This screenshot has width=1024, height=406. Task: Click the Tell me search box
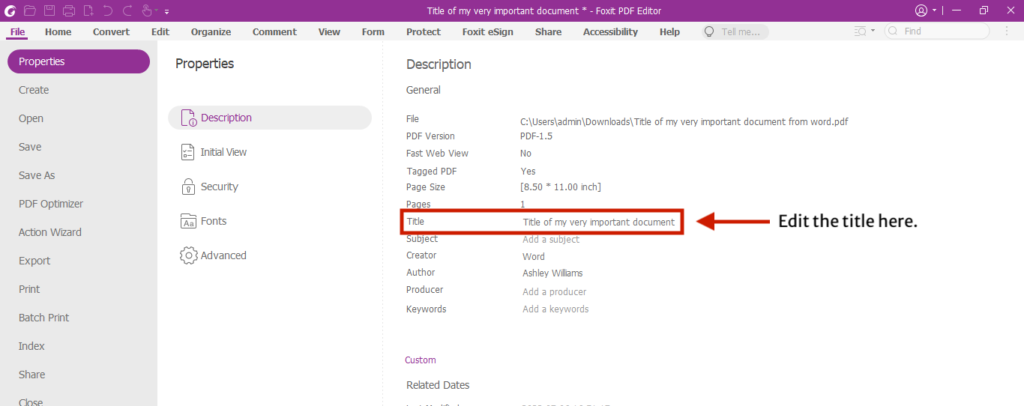click(739, 31)
